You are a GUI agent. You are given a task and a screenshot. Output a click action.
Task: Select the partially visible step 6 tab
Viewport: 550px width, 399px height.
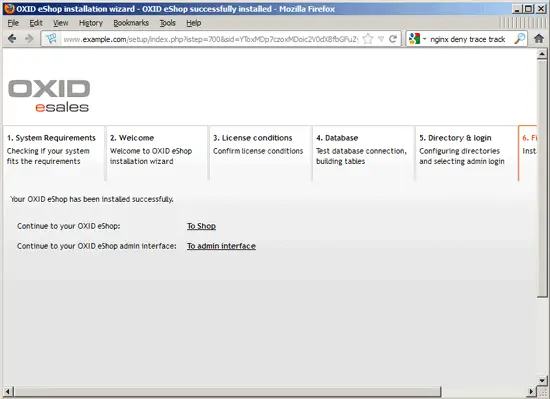pos(528,153)
